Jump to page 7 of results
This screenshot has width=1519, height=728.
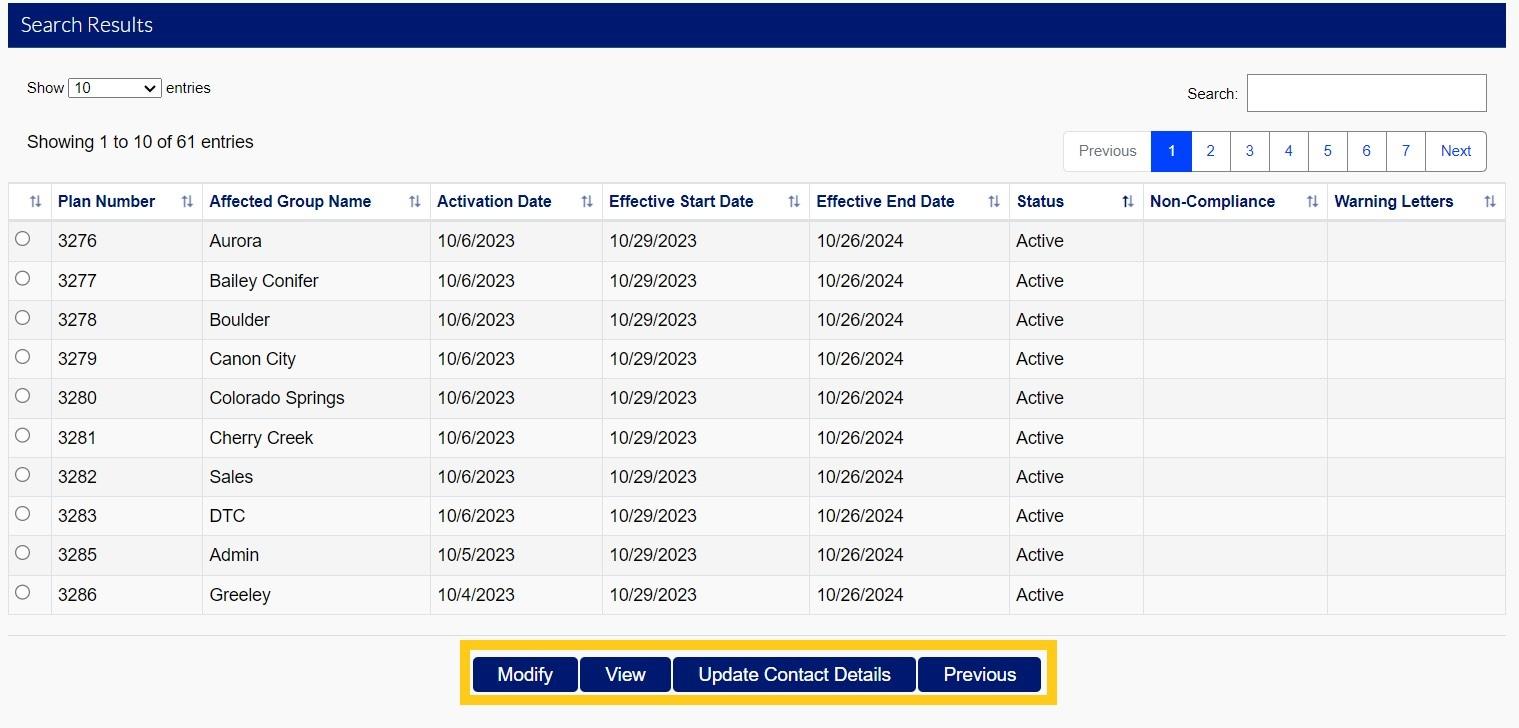pyautogui.click(x=1405, y=151)
